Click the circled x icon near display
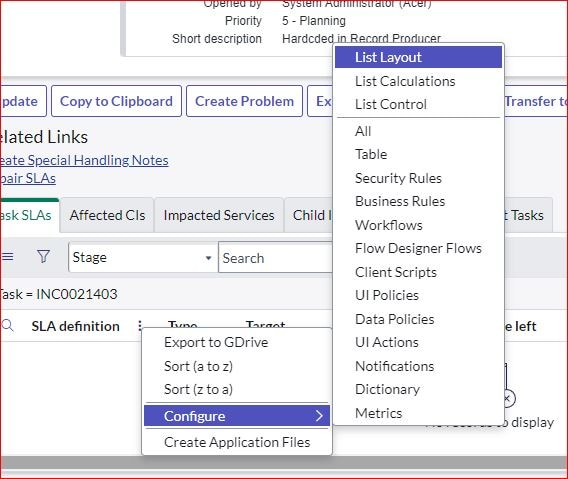 508,399
